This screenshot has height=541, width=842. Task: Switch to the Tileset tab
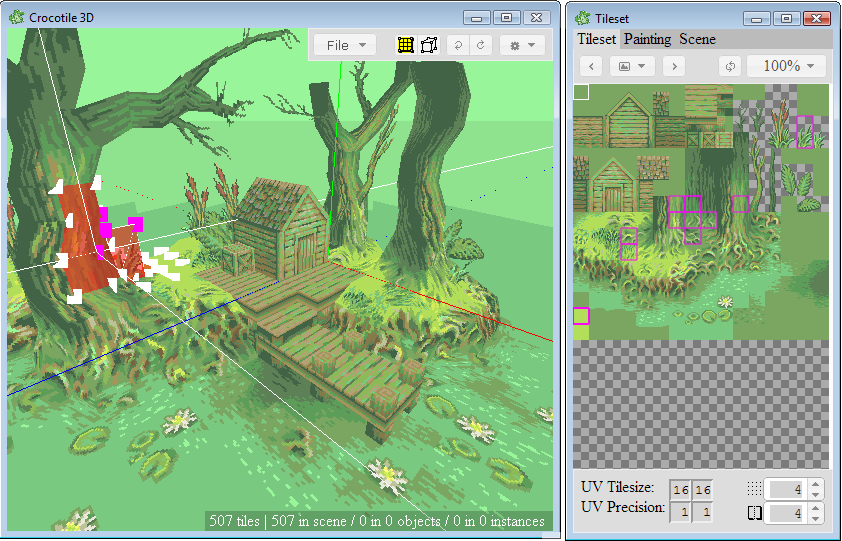tap(596, 39)
